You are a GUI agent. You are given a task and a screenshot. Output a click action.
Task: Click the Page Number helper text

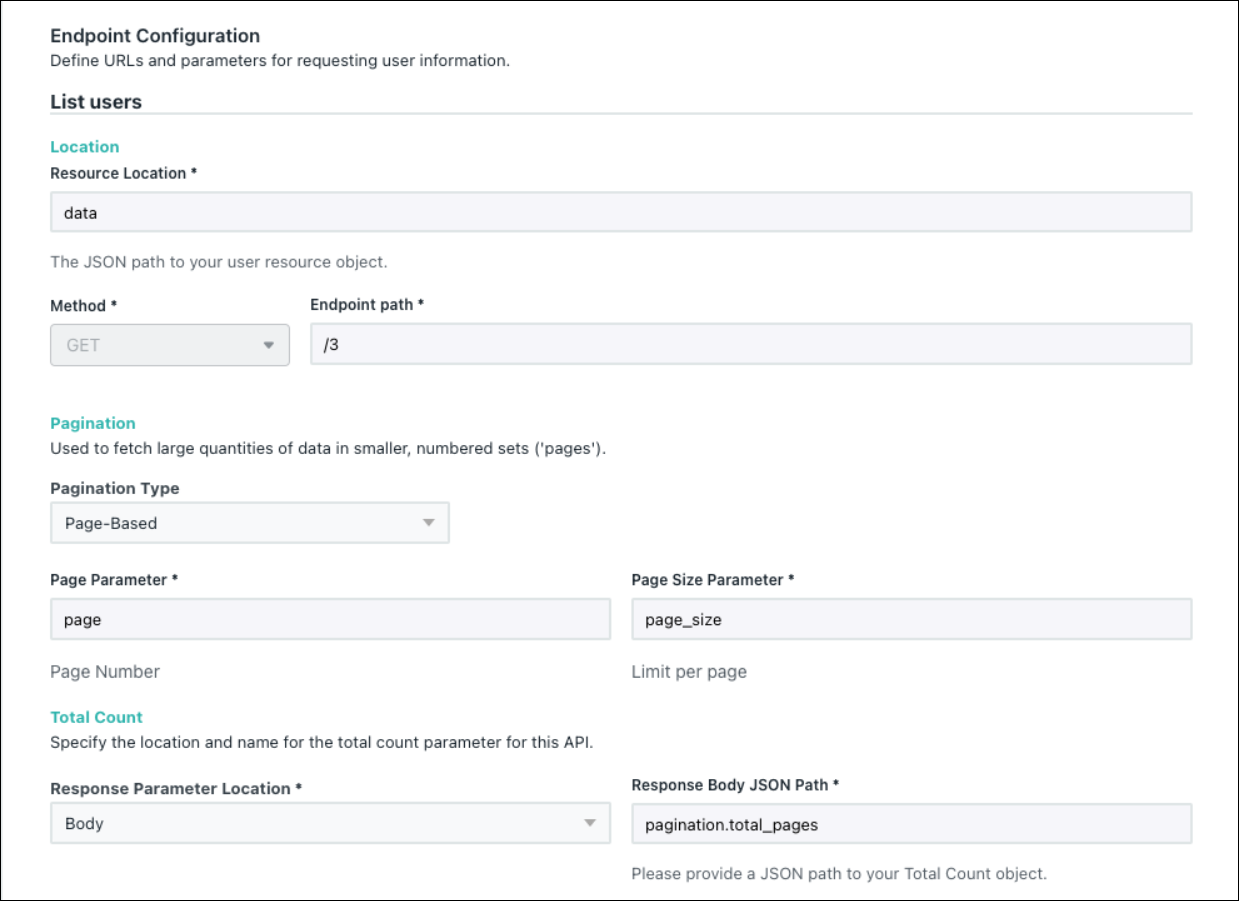[105, 672]
